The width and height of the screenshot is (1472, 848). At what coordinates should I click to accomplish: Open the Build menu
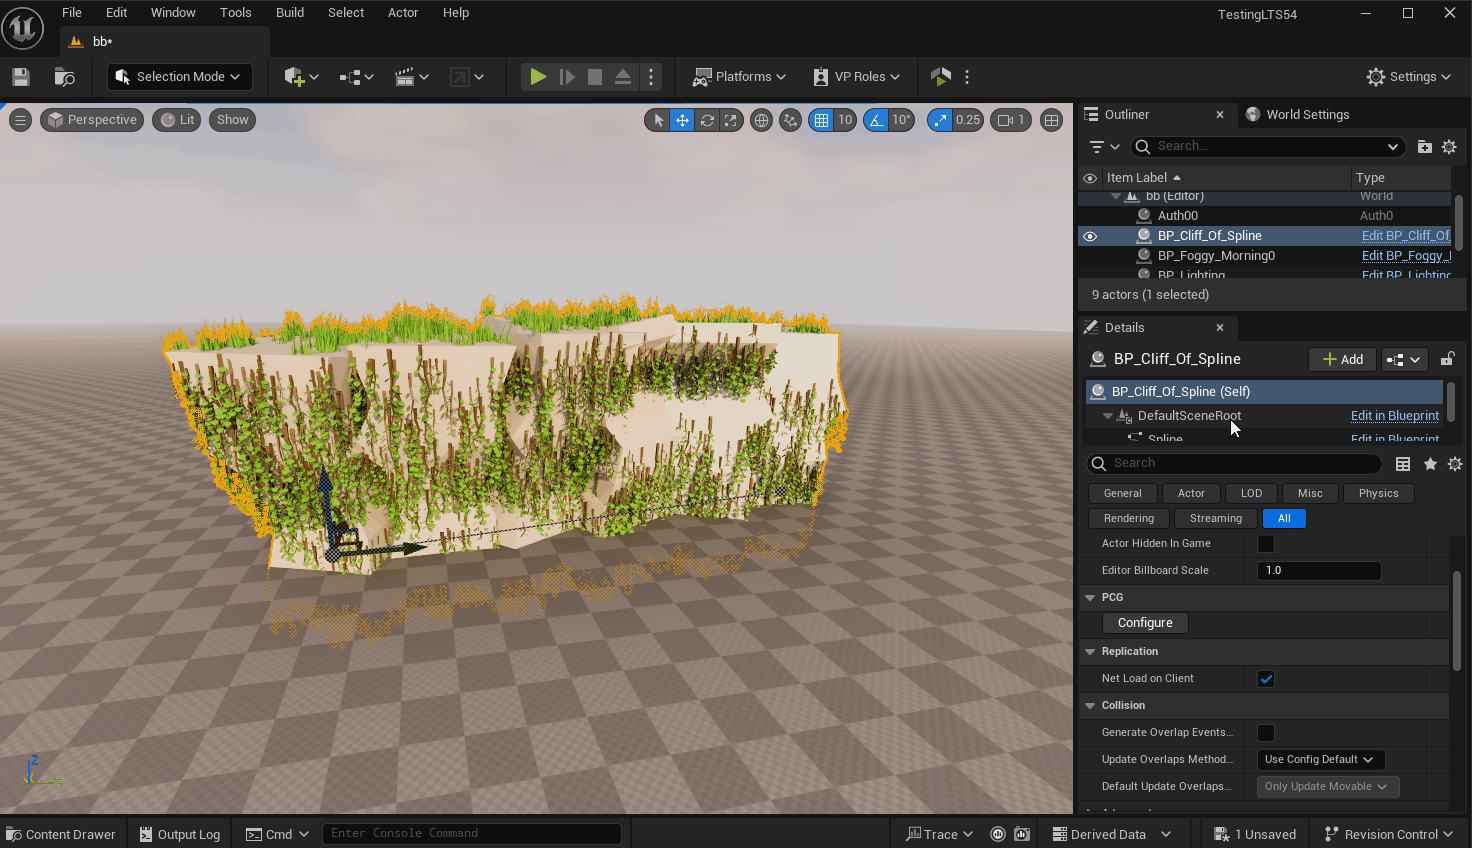pyautogui.click(x=290, y=13)
